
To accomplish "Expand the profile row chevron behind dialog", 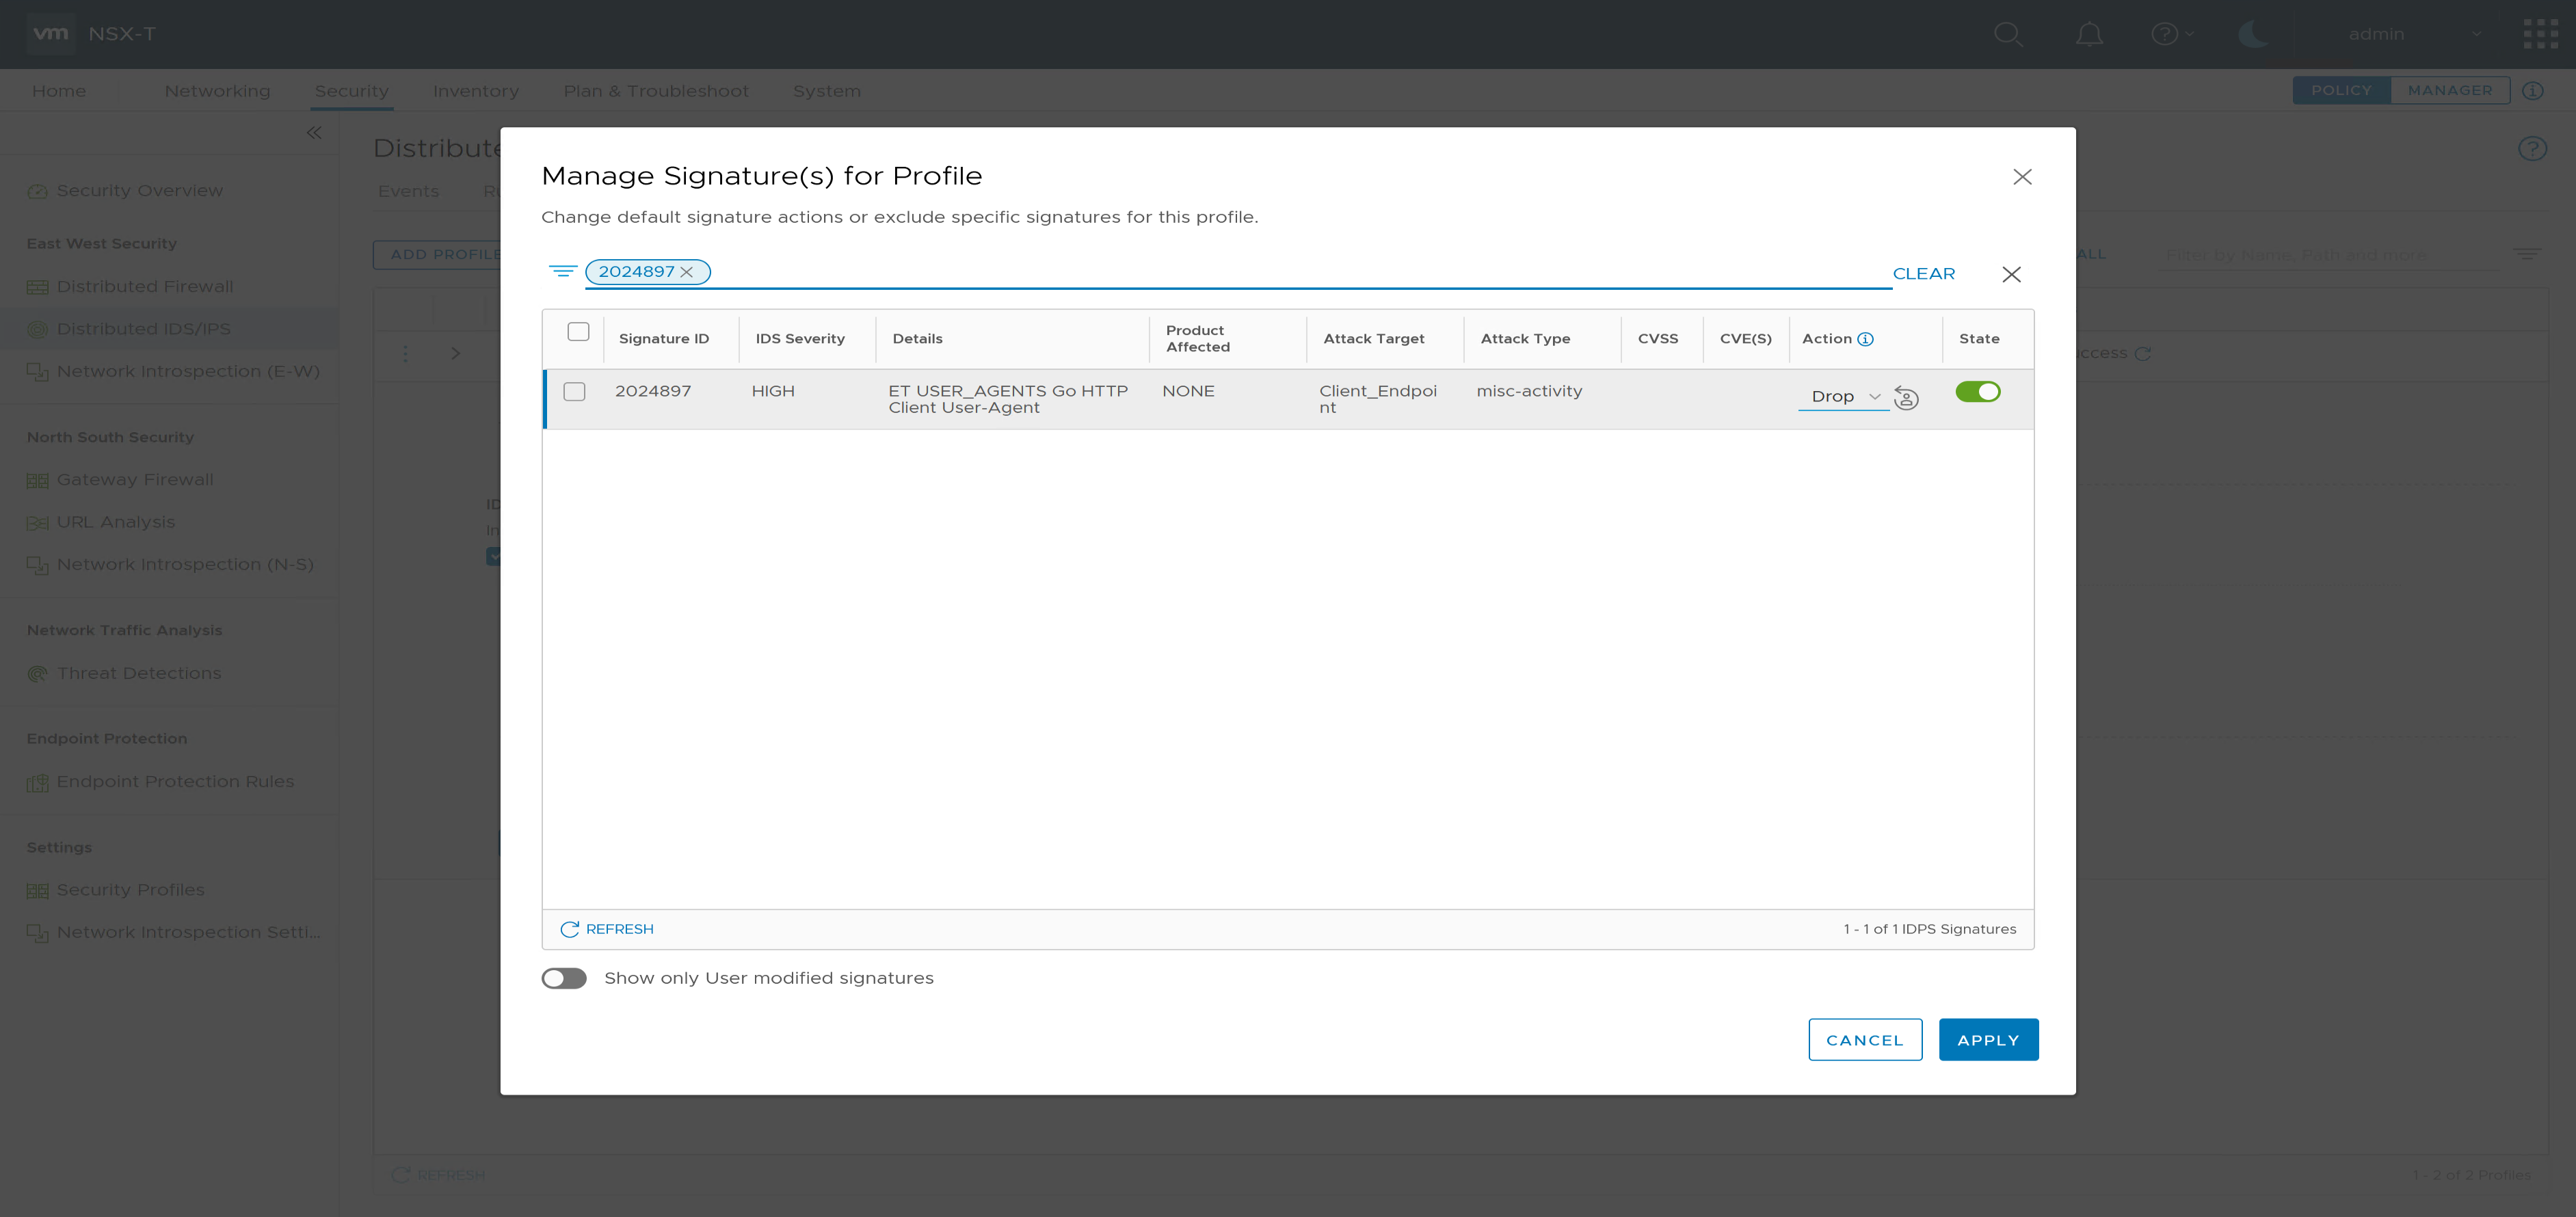I will (x=455, y=353).
